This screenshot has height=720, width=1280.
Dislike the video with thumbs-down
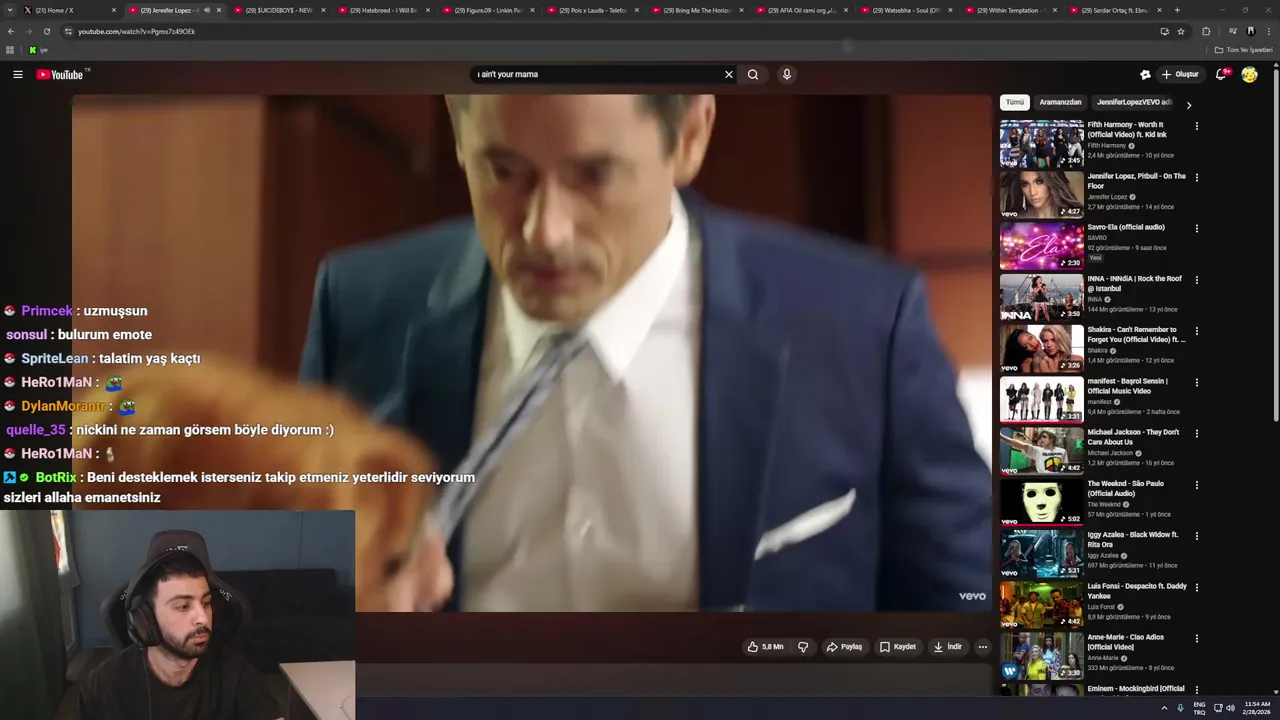803,647
